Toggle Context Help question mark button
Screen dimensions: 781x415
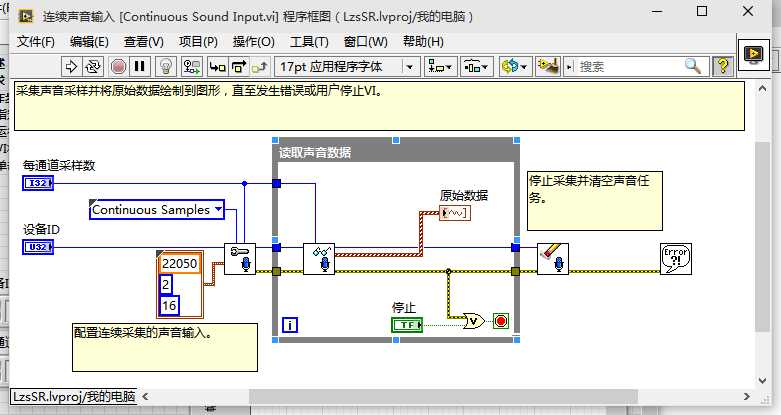point(723,66)
